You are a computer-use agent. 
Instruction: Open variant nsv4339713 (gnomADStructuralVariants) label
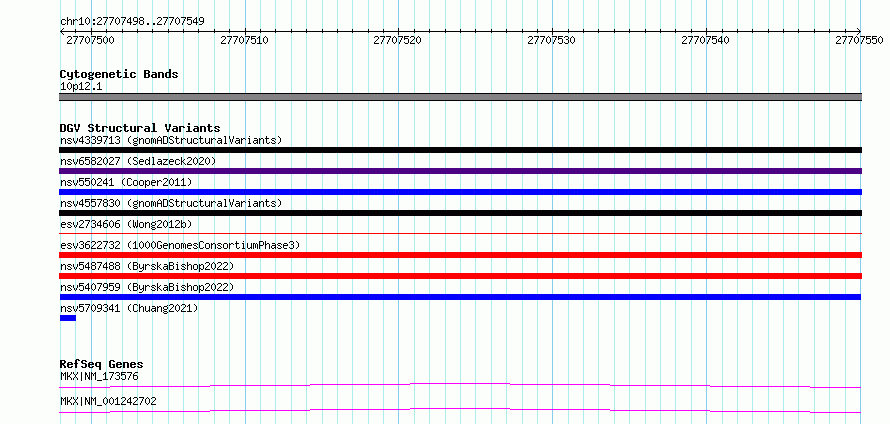[x=171, y=140]
